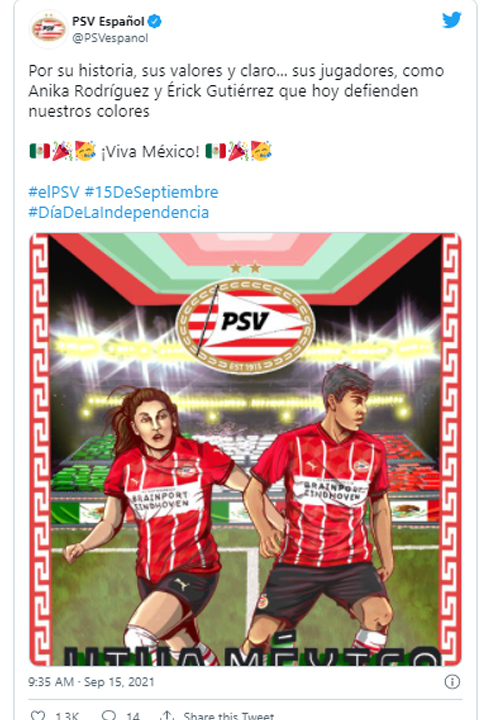Click the PSV crest in the illustration

(245, 325)
